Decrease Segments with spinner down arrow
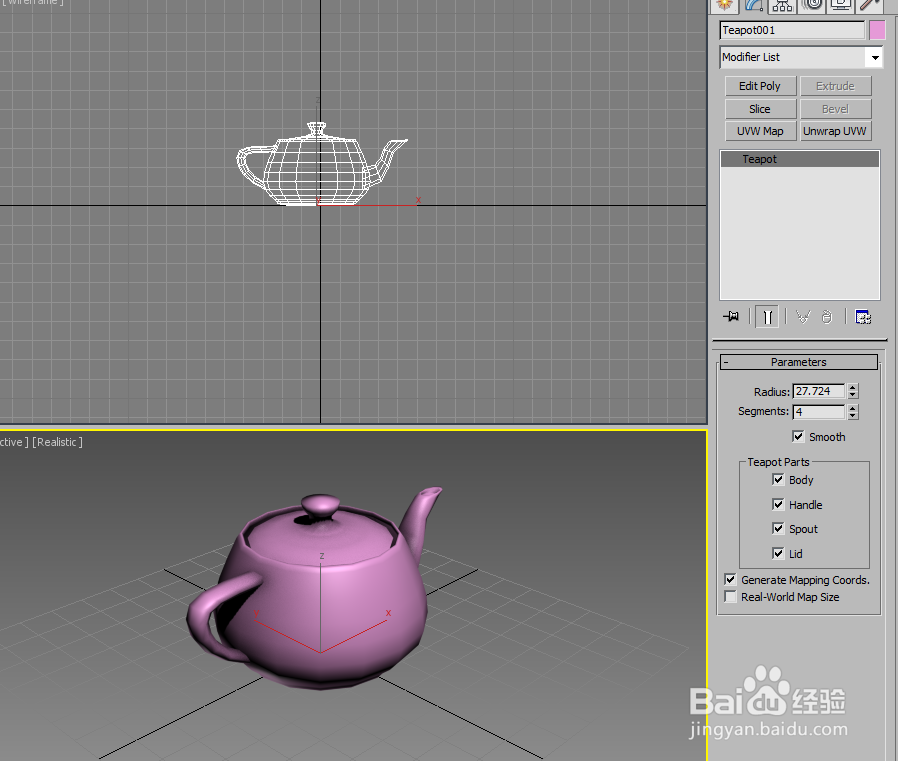The width and height of the screenshot is (898, 761). click(853, 416)
